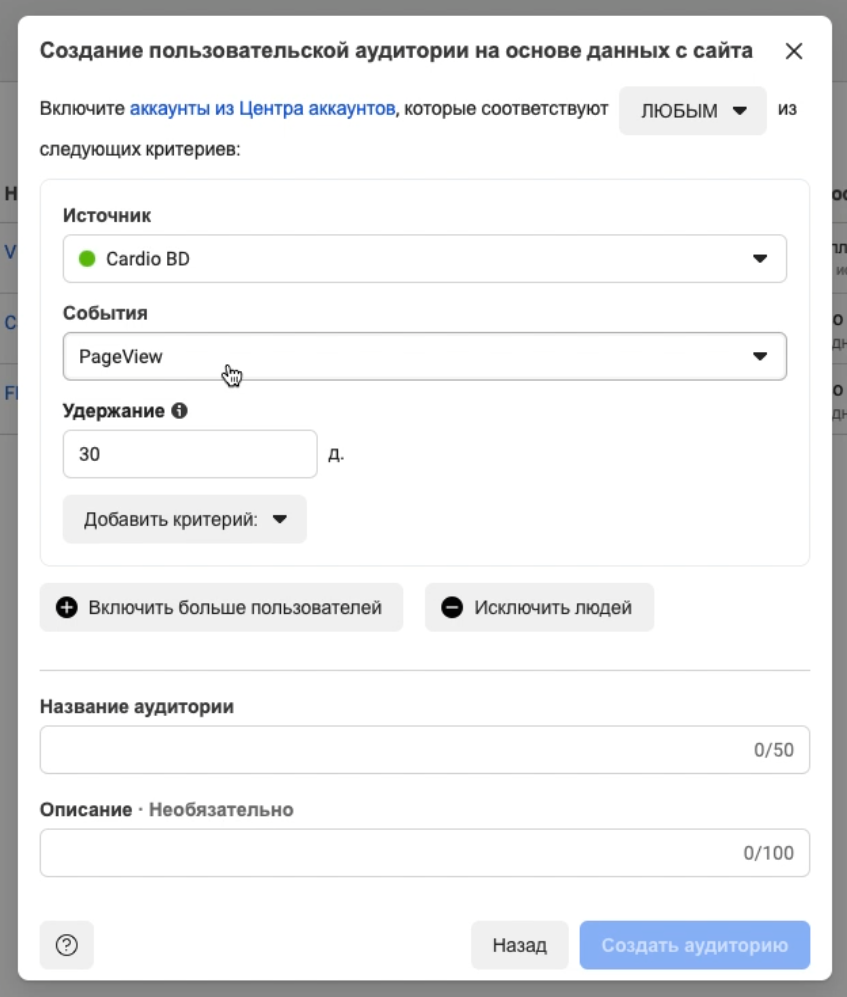Open the Источник dropdown showing Cardio BD
847x997 pixels.
pyautogui.click(x=424, y=258)
